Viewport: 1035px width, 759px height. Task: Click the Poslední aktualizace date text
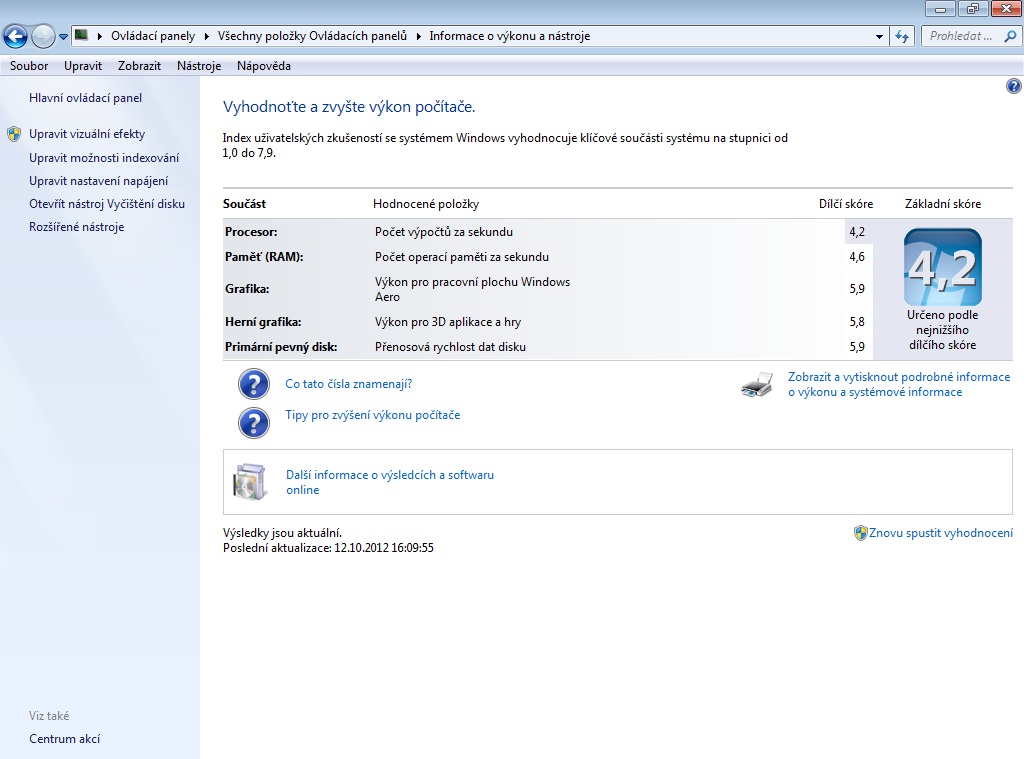point(328,548)
